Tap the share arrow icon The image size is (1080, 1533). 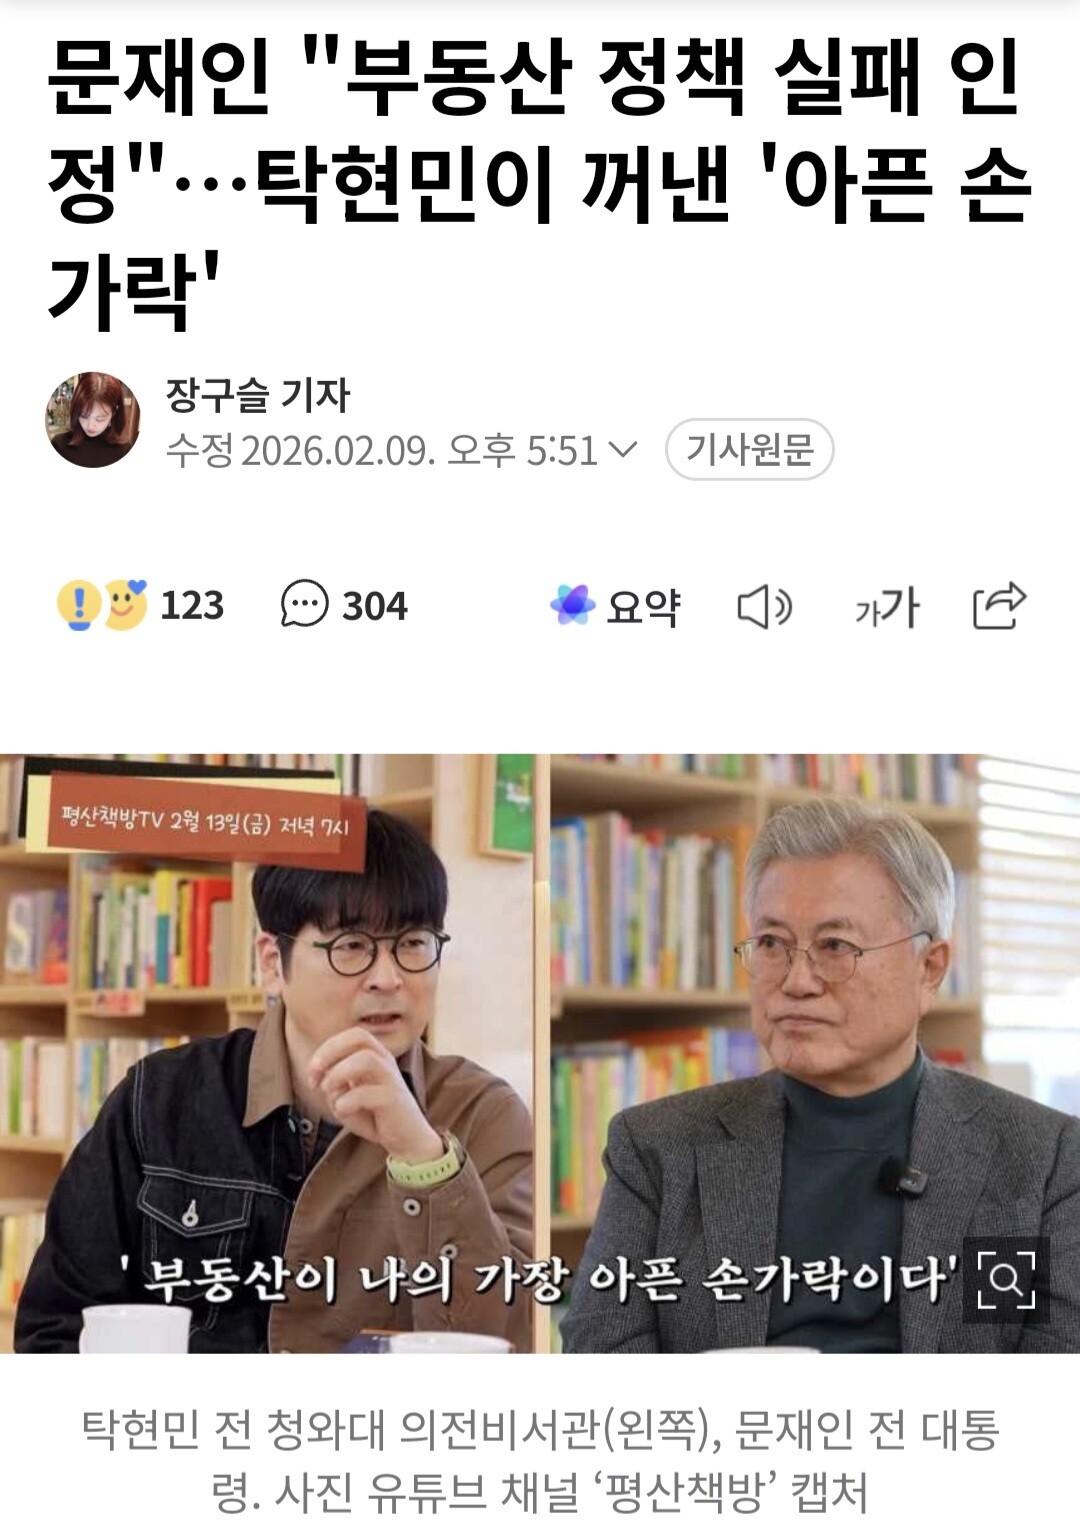click(1000, 605)
